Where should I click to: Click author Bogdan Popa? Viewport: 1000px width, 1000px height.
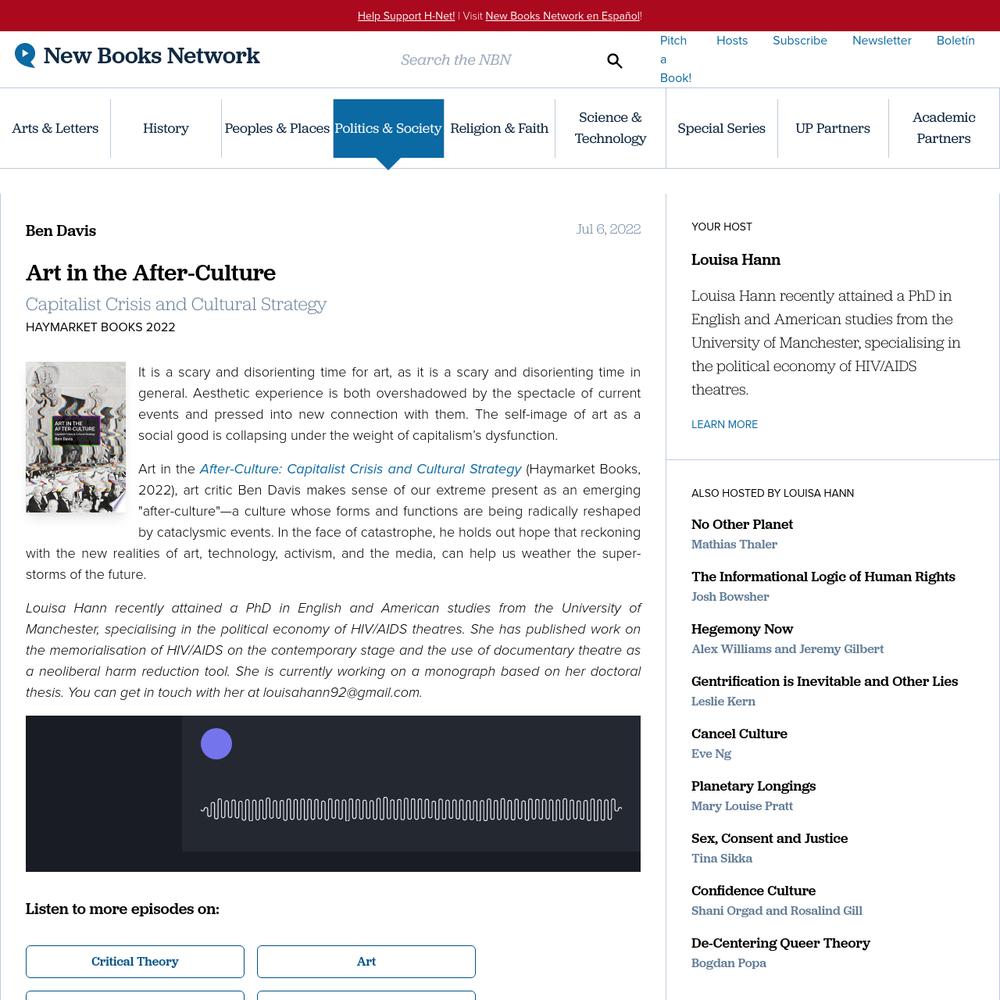pyautogui.click(x=728, y=962)
